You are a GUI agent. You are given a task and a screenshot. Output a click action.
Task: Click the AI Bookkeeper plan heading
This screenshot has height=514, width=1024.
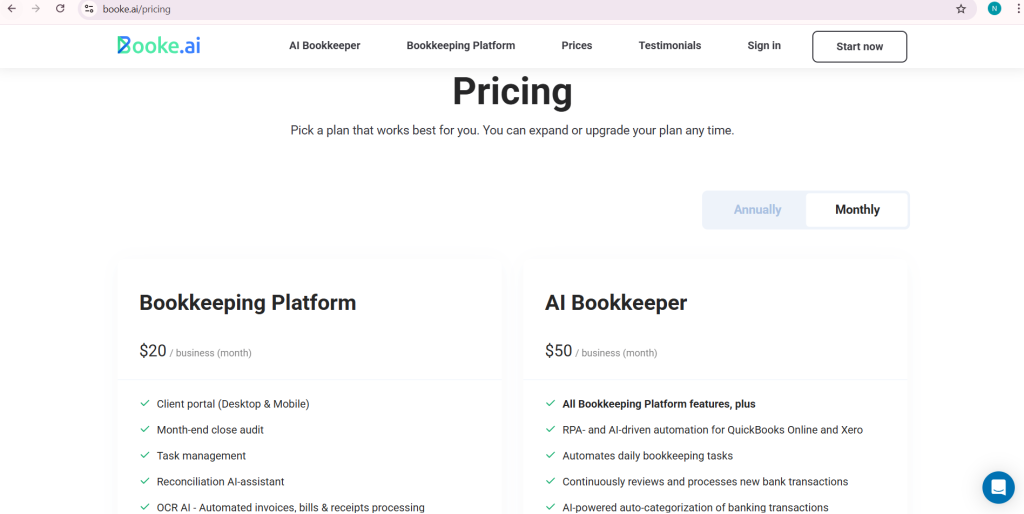coord(615,303)
